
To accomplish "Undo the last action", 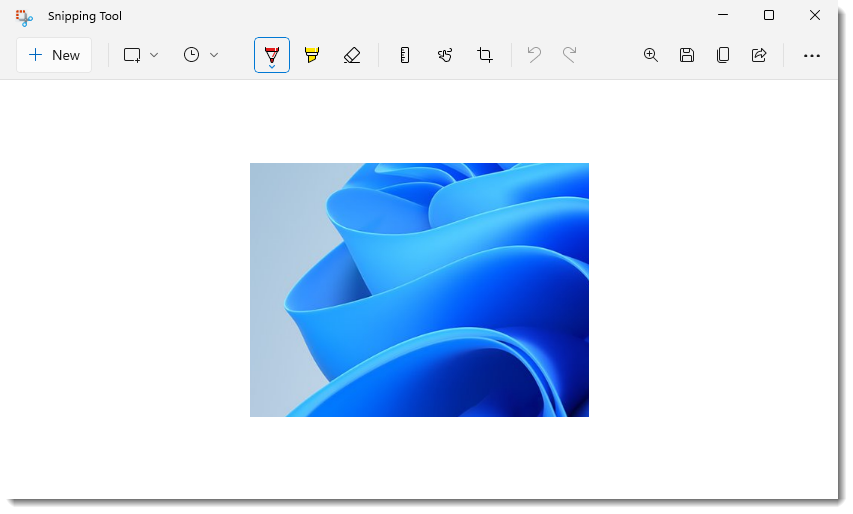I will coord(534,55).
